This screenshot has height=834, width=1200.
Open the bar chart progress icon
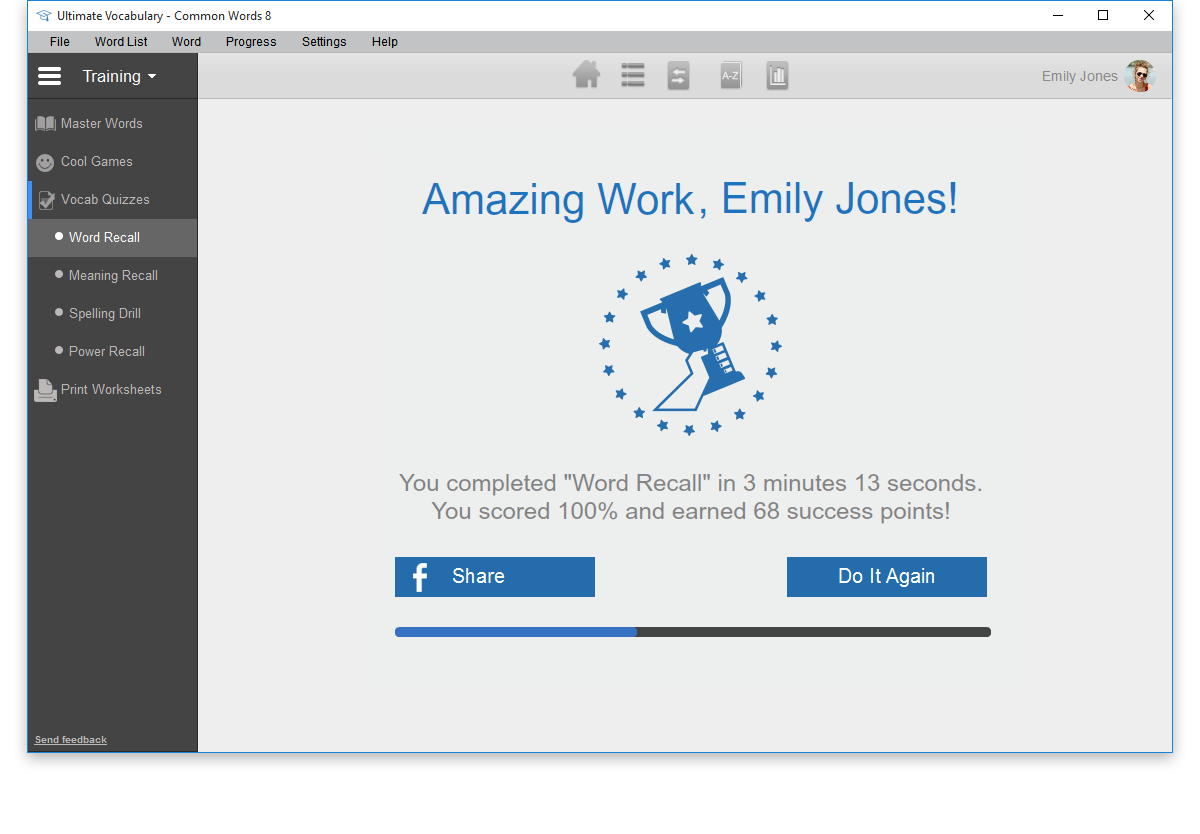point(778,76)
